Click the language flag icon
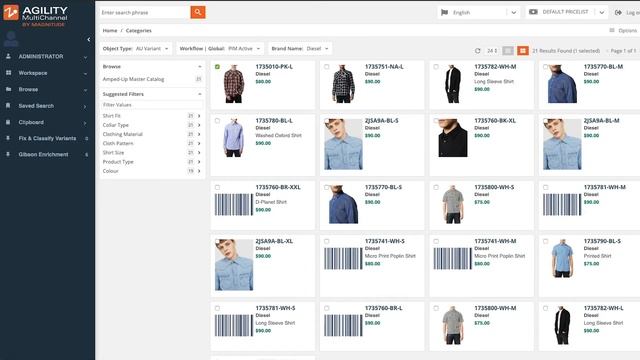 click(x=444, y=12)
